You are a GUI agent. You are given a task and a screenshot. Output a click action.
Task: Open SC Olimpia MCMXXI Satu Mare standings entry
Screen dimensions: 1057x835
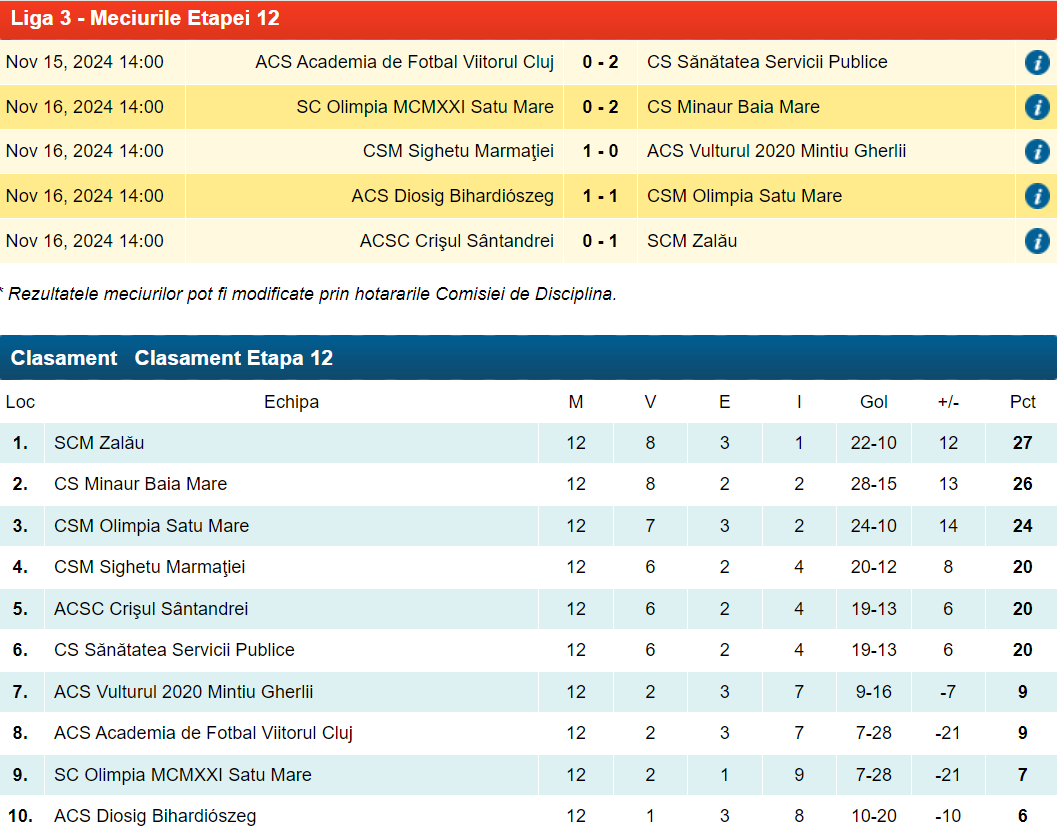click(182, 775)
